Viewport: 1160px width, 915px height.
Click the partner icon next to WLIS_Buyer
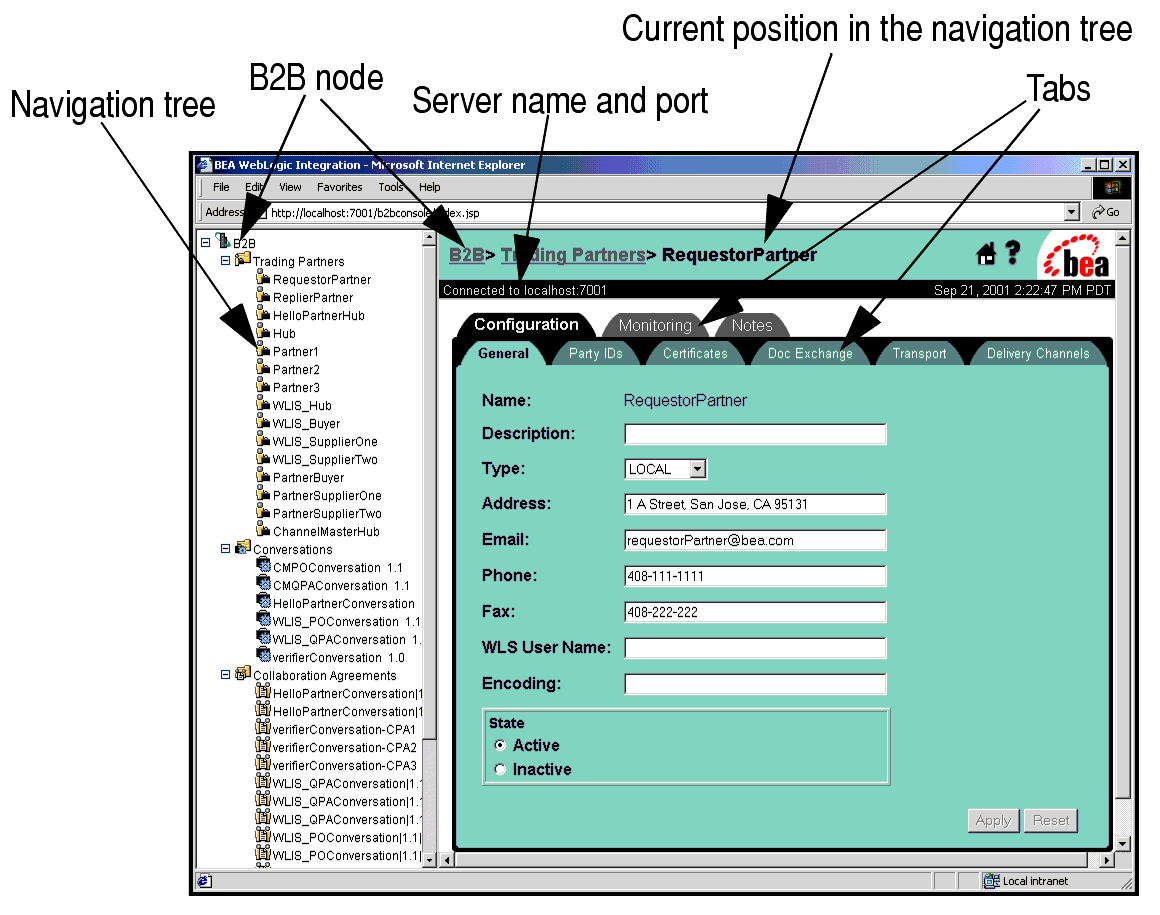pos(263,422)
